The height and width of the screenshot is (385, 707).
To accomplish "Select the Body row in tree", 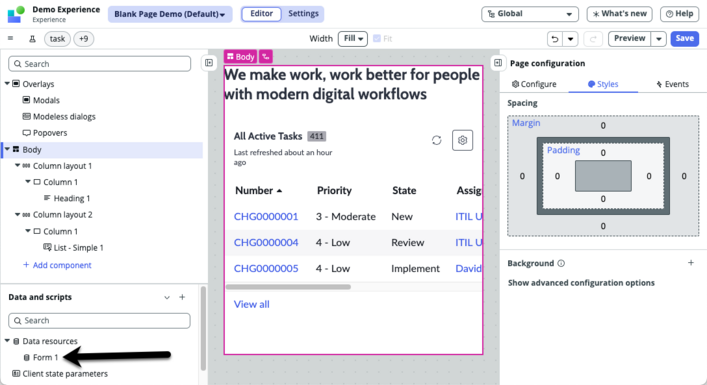I will point(102,150).
